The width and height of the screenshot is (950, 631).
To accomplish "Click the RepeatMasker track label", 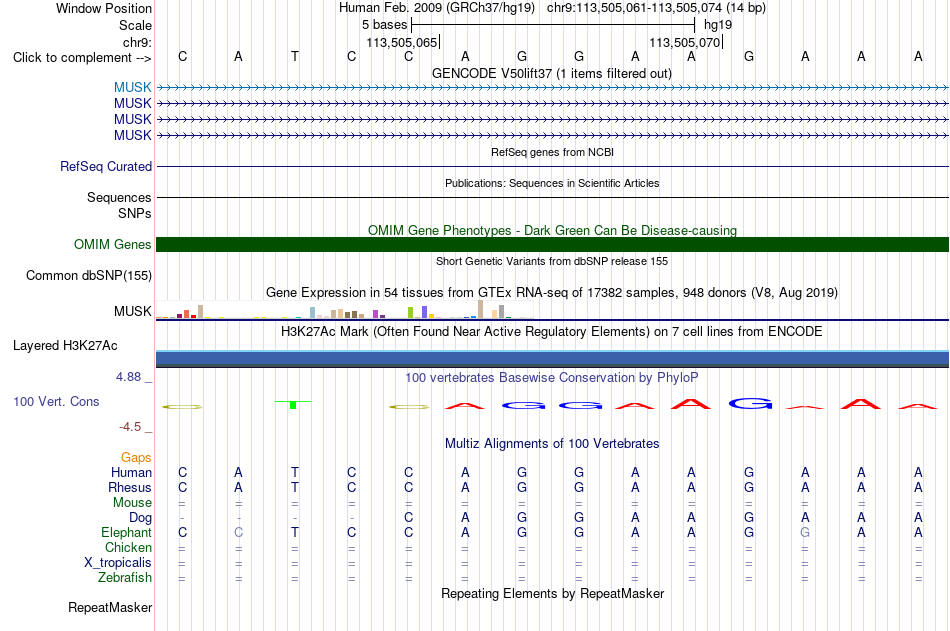I will coord(110,607).
